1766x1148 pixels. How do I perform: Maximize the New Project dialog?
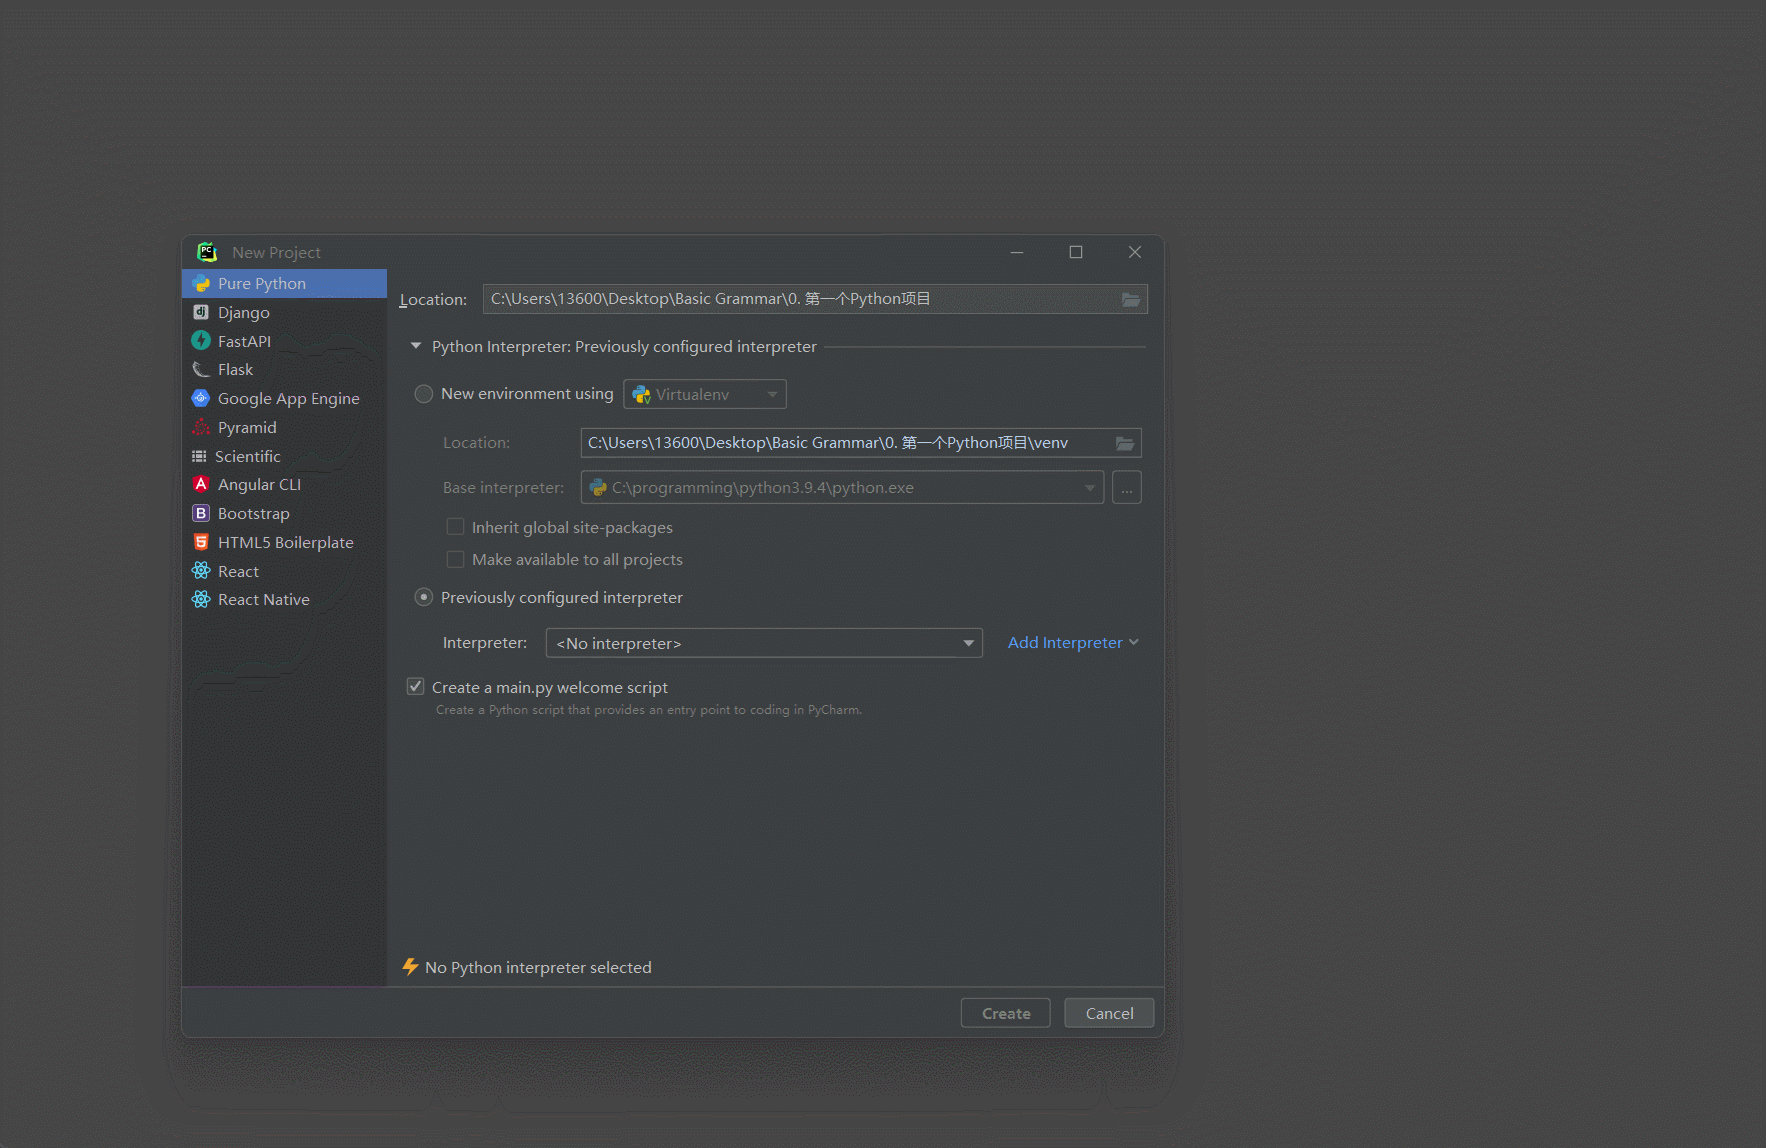point(1076,252)
